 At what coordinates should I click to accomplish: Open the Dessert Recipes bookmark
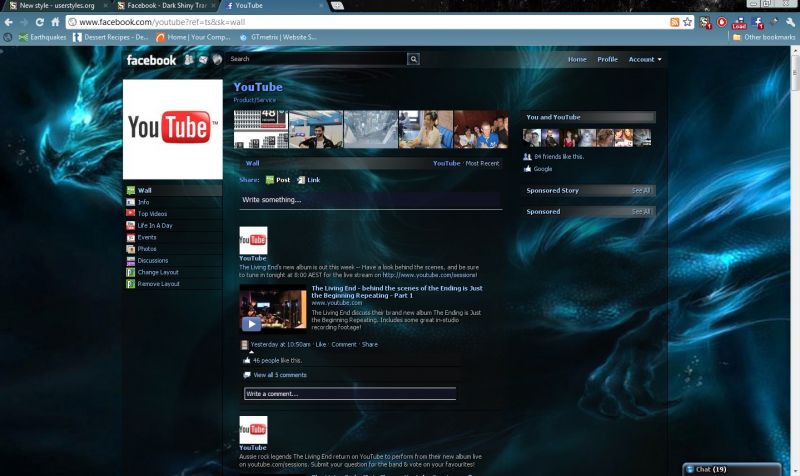point(110,37)
